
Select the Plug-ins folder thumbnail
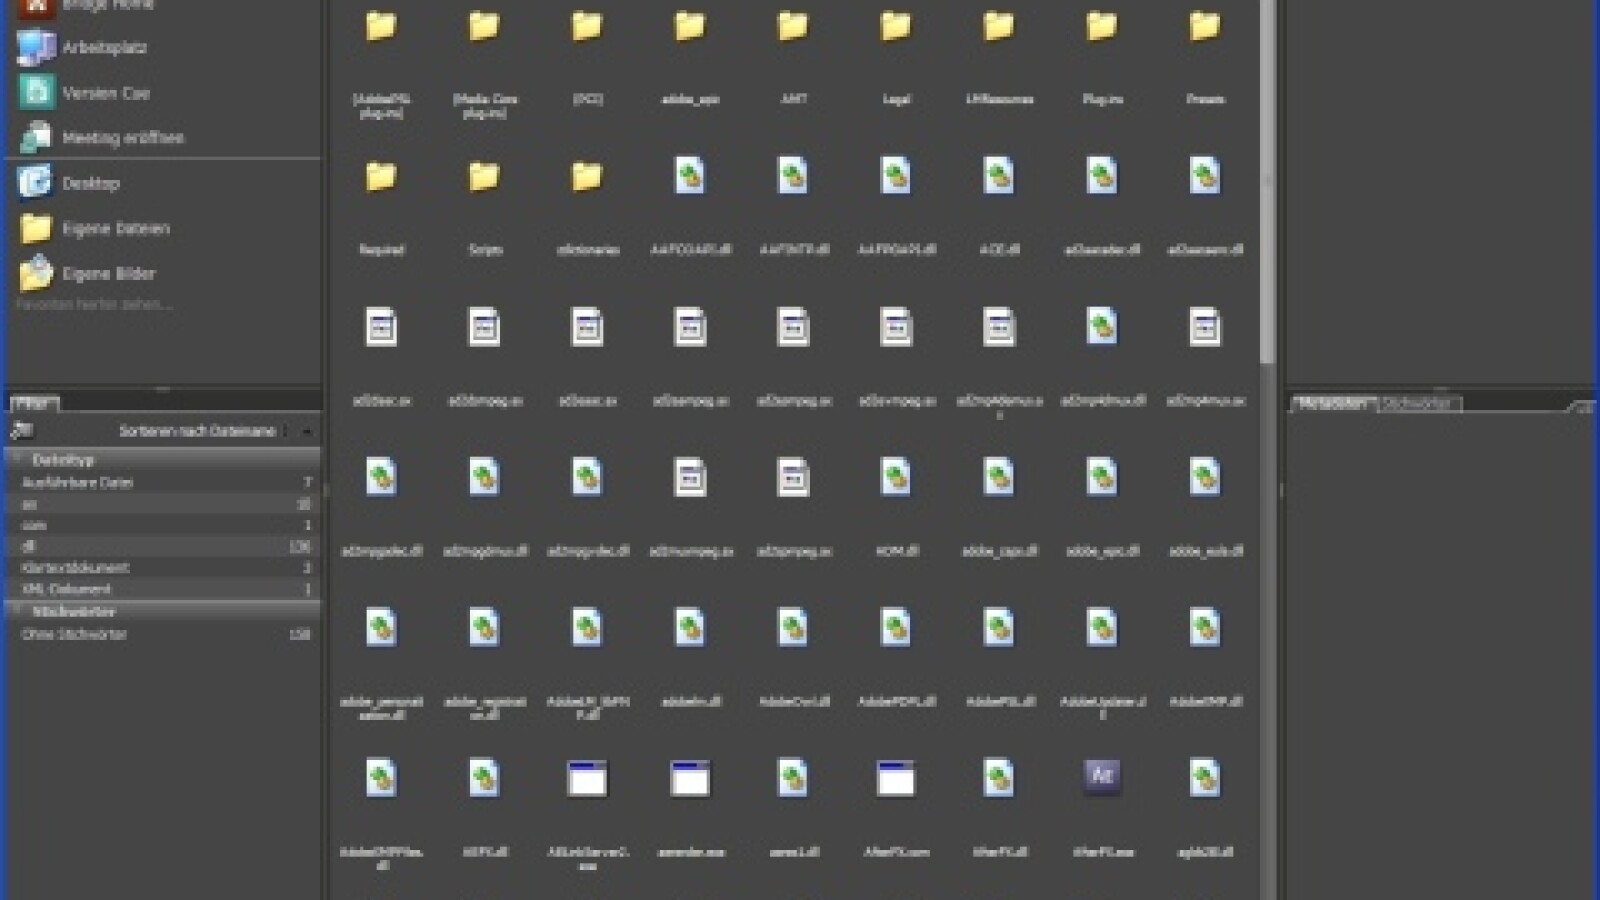1102,26
